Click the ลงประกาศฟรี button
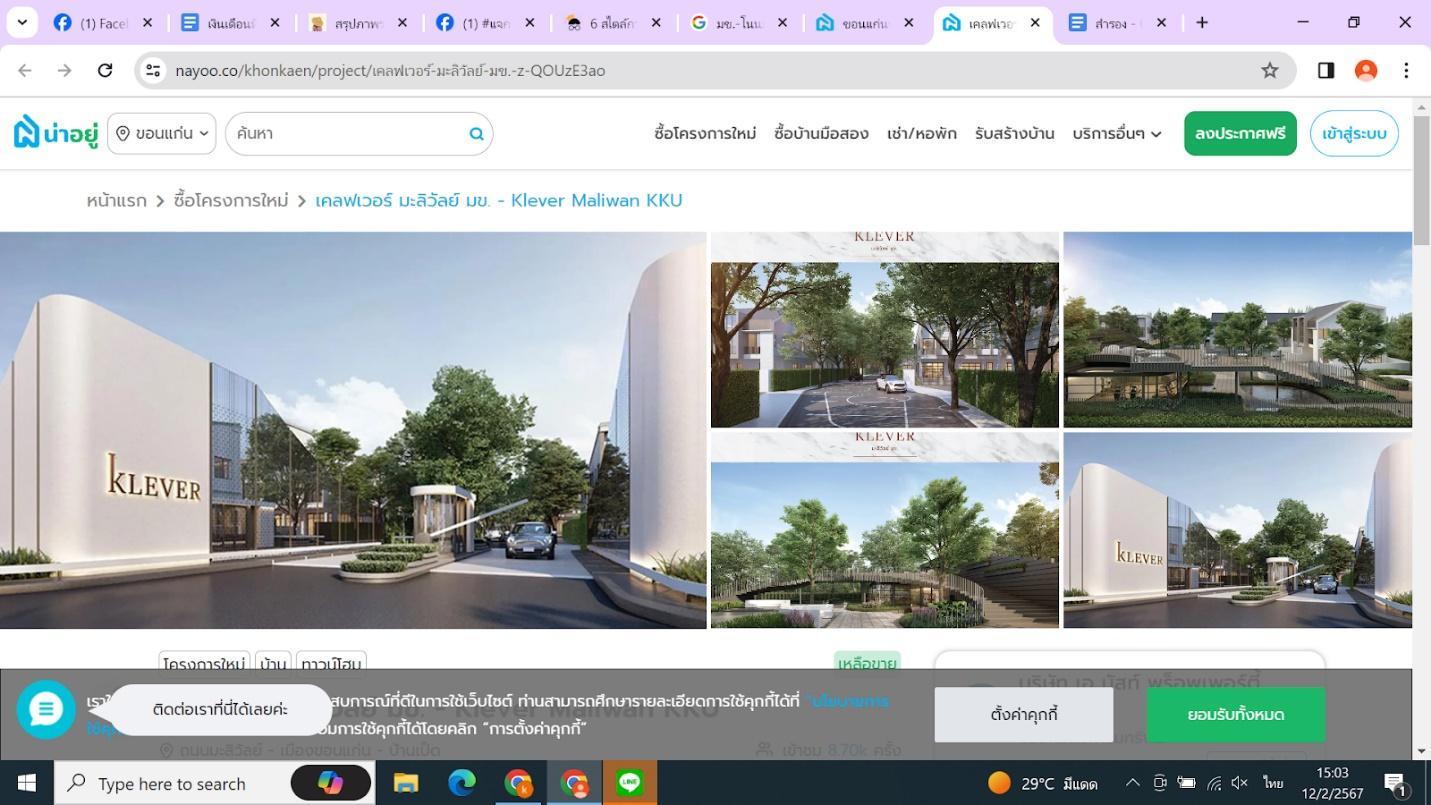This screenshot has width=1431, height=805. (x=1240, y=133)
